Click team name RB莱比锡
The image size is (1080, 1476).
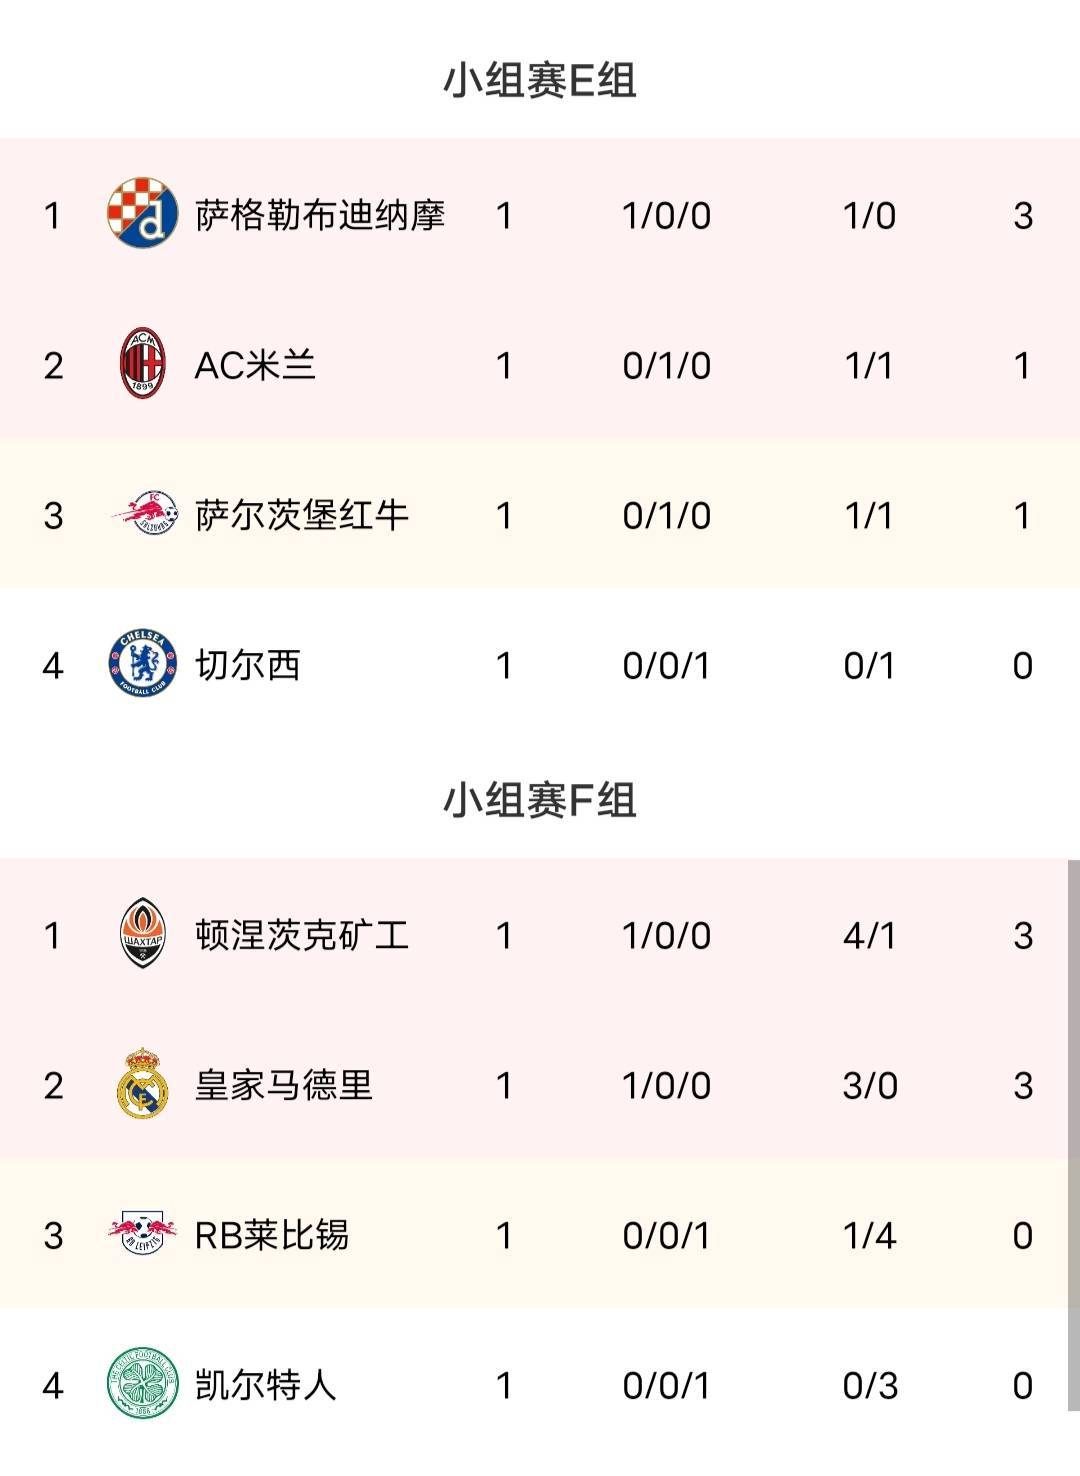272,1235
